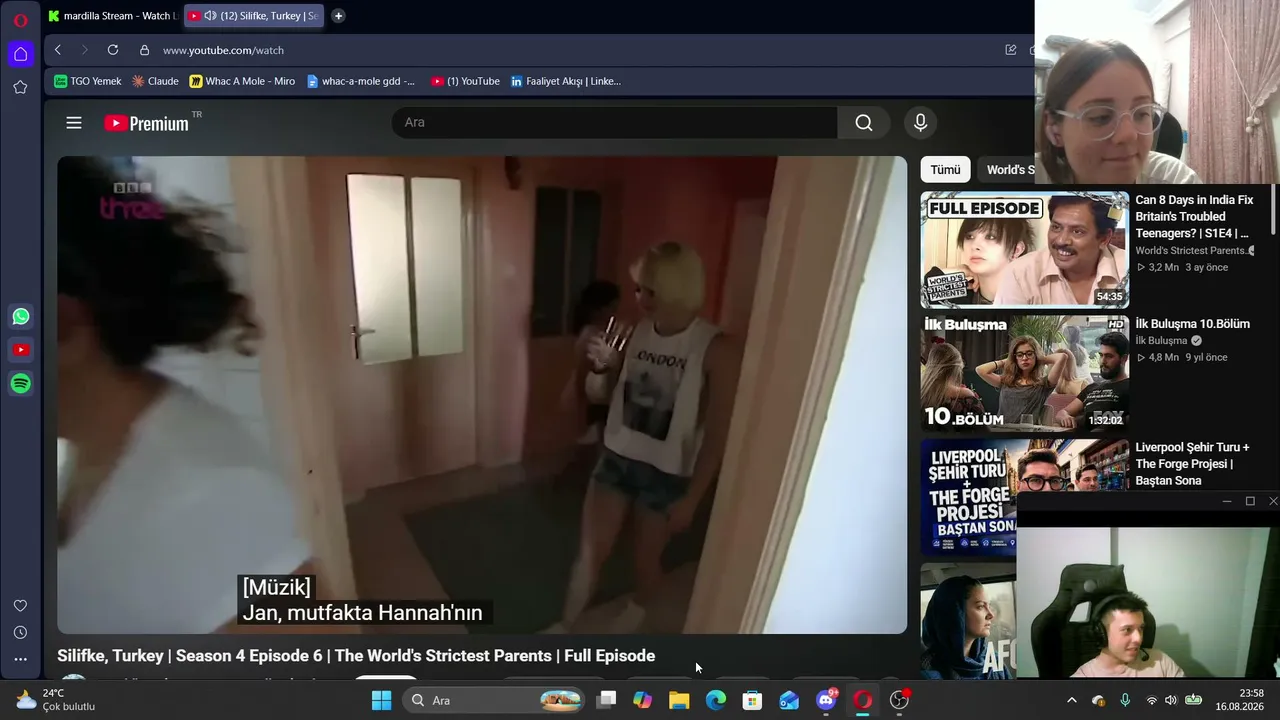This screenshot has height=720, width=1280.
Task: Open the YouTube hamburger guide menu
Action: [x=74, y=123]
